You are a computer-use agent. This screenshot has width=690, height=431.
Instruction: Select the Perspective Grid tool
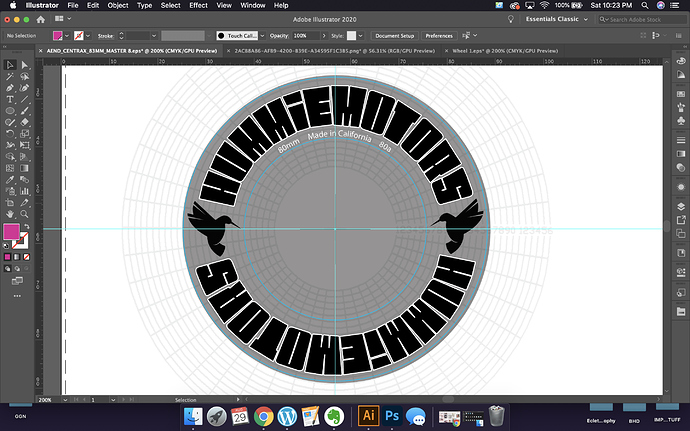pyautogui.click(x=25, y=157)
